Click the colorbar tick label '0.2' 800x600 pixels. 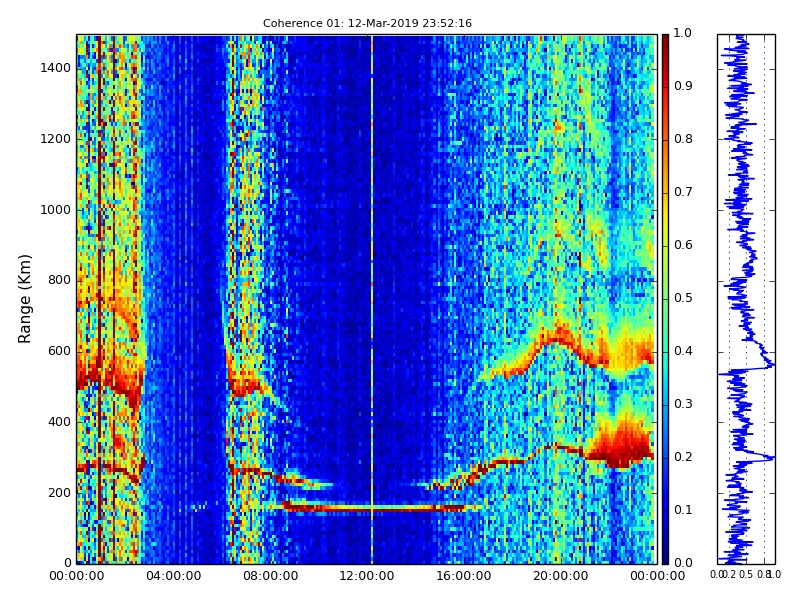pos(683,457)
